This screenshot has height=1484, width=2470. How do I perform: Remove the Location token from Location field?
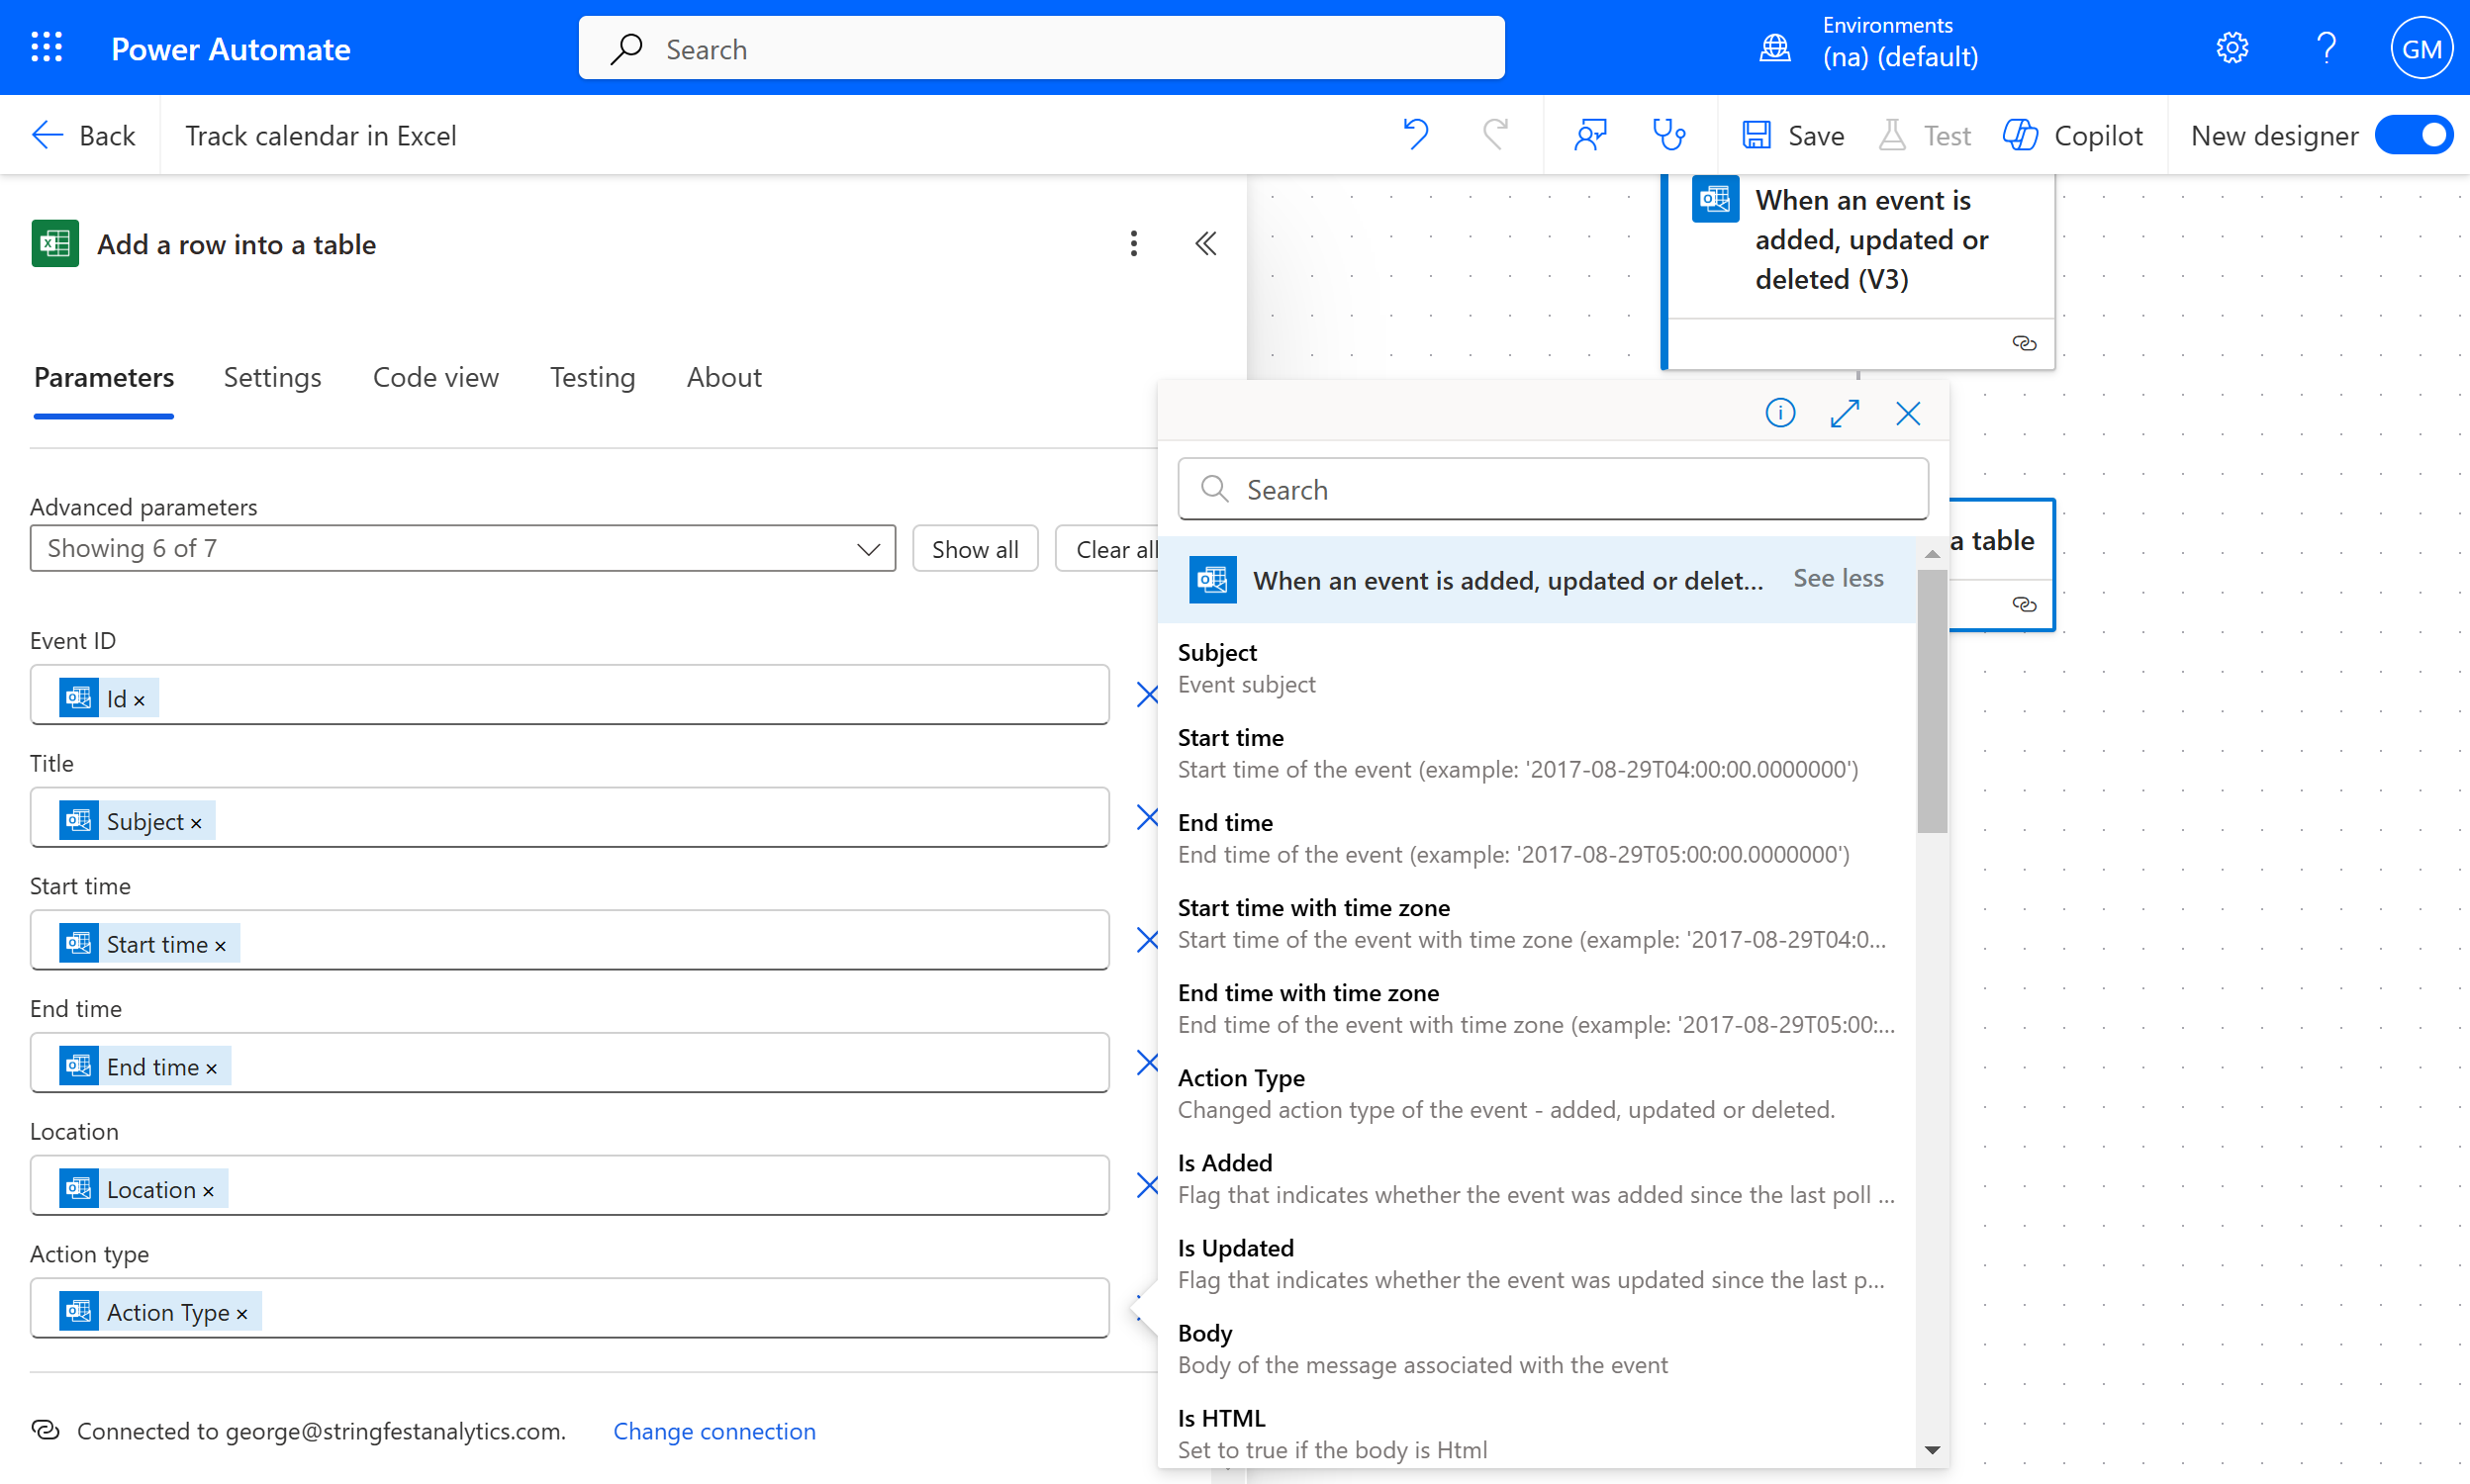point(209,1191)
